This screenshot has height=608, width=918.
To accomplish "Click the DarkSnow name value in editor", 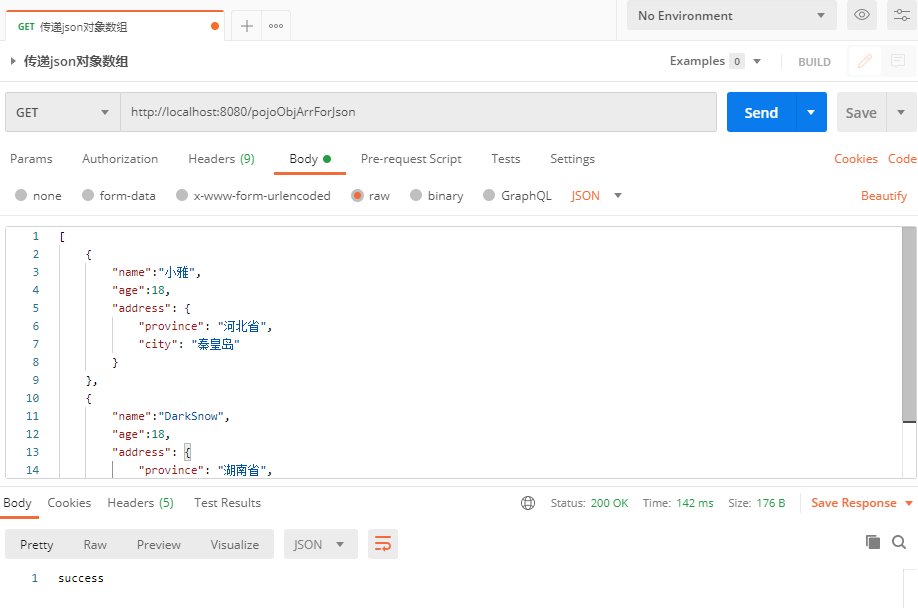I will pos(191,416).
